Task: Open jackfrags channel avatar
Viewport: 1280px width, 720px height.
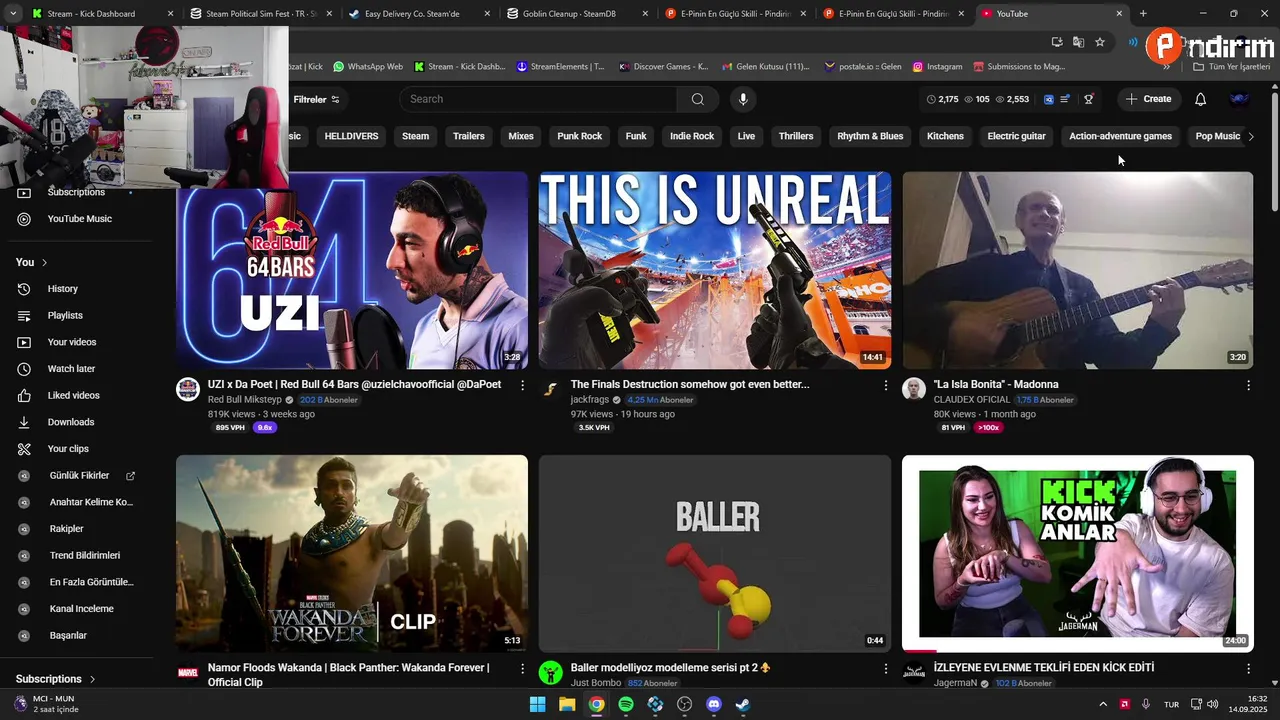Action: [550, 389]
